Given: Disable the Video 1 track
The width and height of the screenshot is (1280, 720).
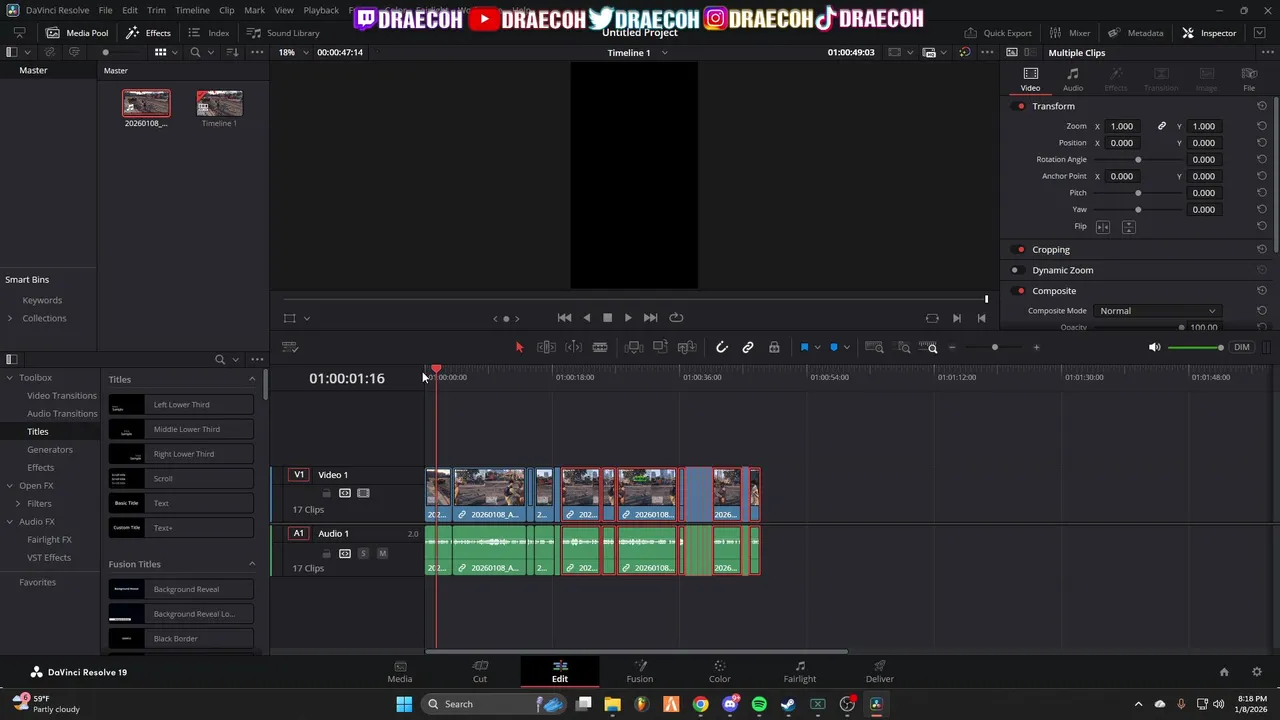Looking at the screenshot, I should [363, 493].
